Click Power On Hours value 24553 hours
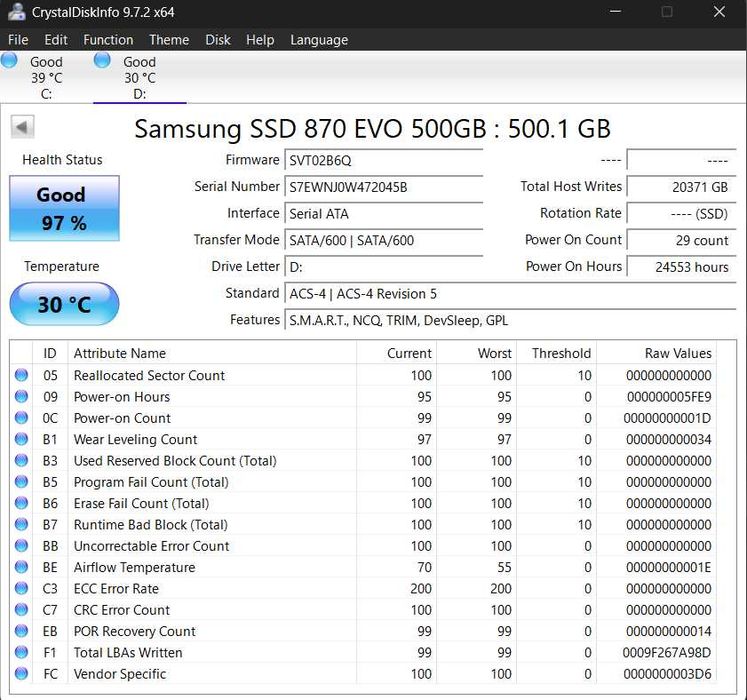The height and width of the screenshot is (700, 747). pyautogui.click(x=681, y=266)
